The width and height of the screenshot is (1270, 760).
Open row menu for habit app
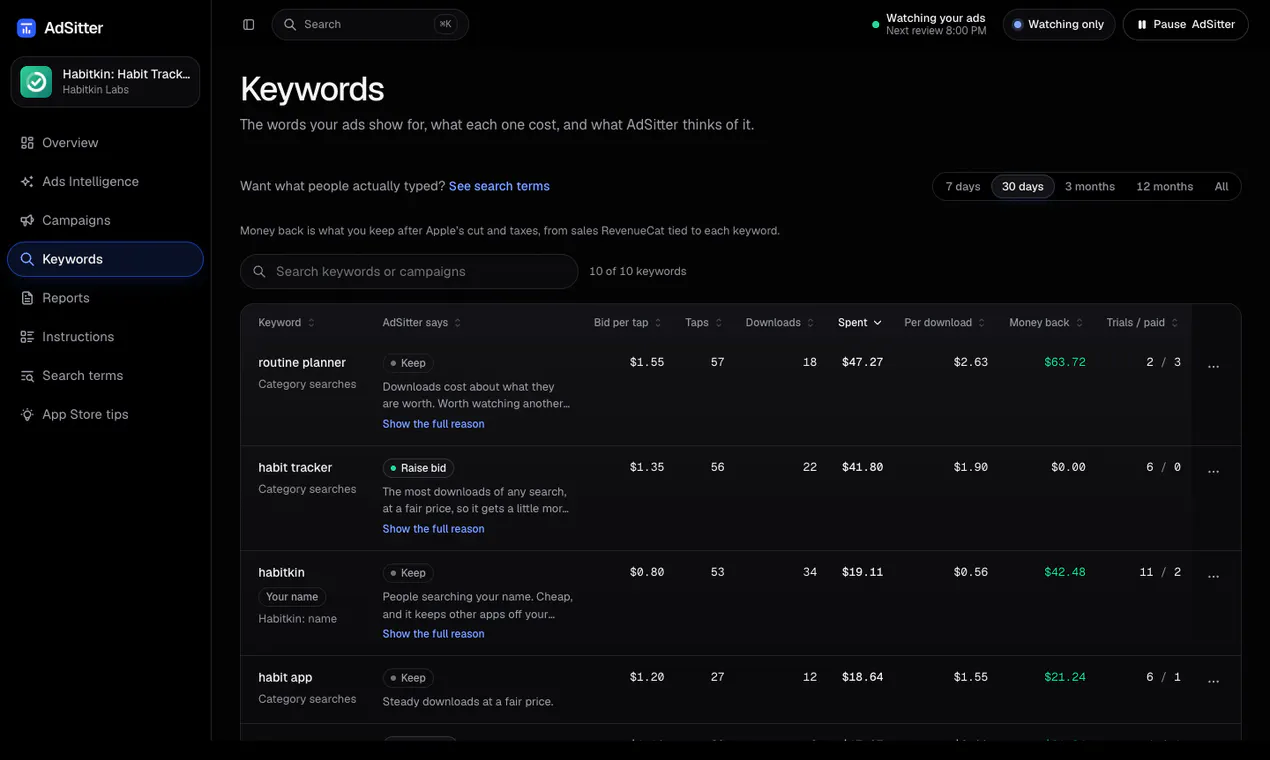tap(1213, 681)
